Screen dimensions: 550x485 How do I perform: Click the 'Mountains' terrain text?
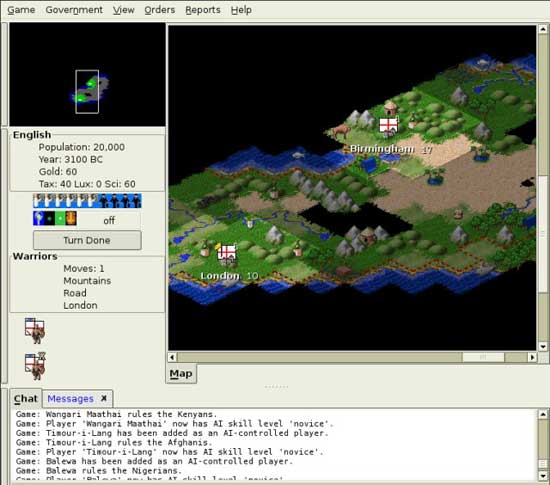click(87, 281)
